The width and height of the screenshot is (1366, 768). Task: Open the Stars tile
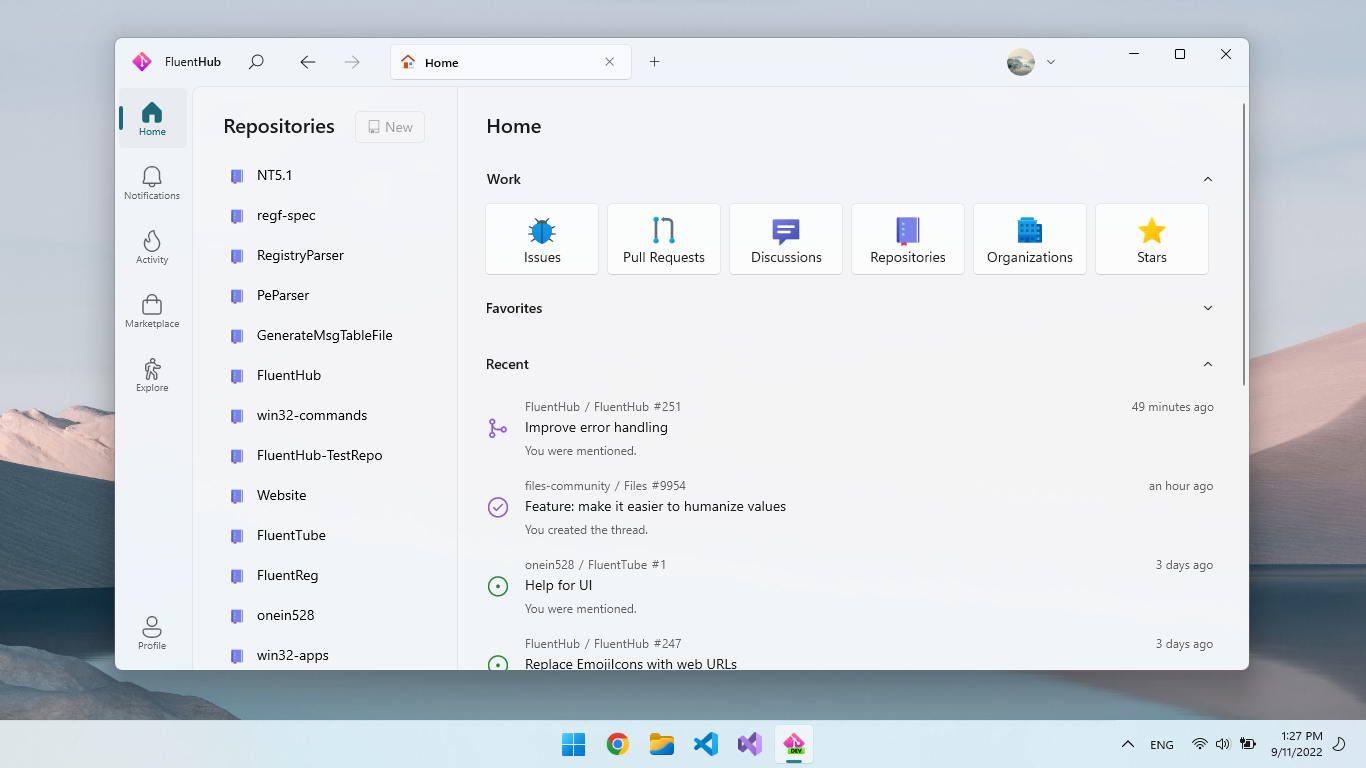pyautogui.click(x=1152, y=239)
